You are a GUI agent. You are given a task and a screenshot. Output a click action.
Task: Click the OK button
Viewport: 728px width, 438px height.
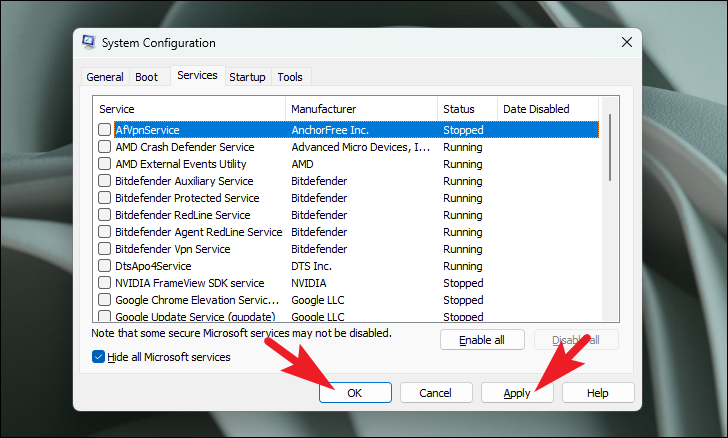click(x=355, y=393)
